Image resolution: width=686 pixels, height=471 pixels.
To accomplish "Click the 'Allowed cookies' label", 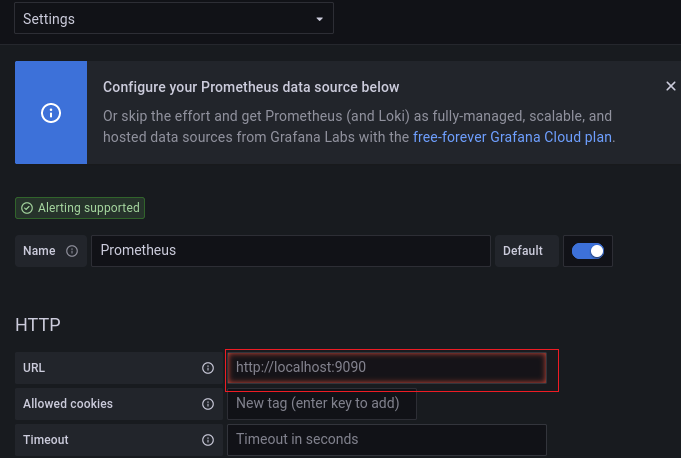I will point(68,404).
